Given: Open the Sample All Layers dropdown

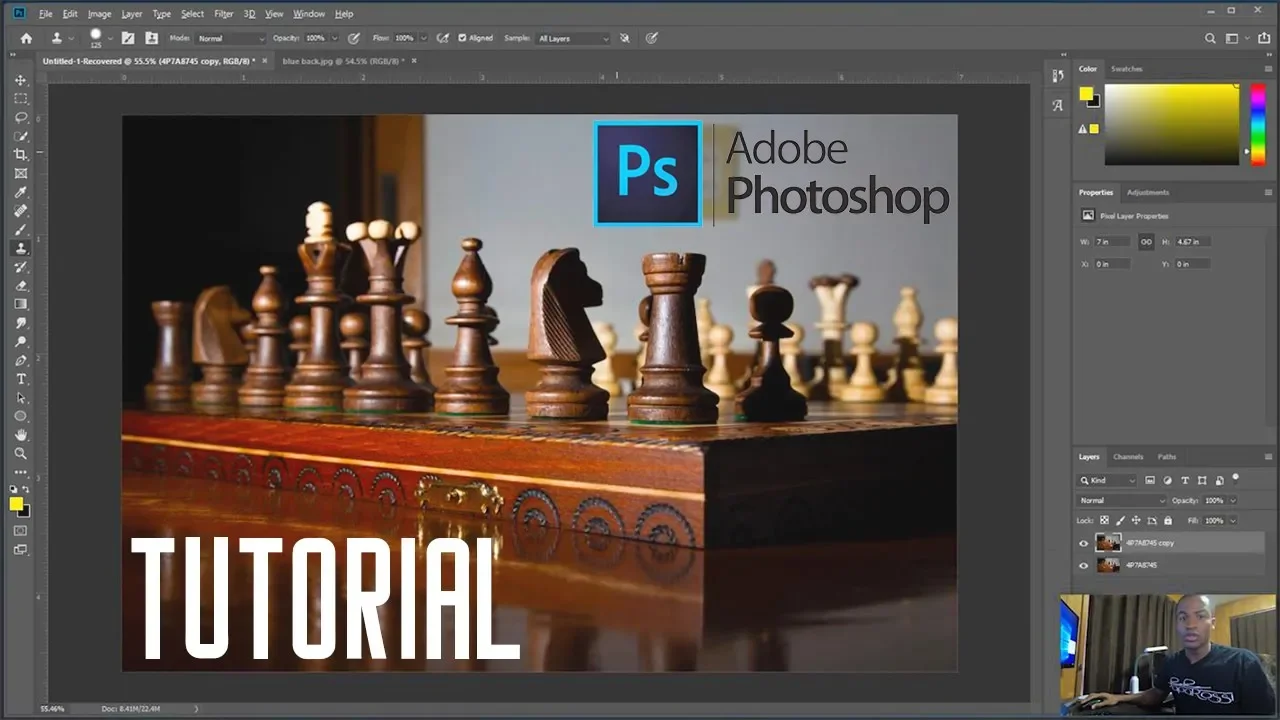Looking at the screenshot, I should point(573,38).
